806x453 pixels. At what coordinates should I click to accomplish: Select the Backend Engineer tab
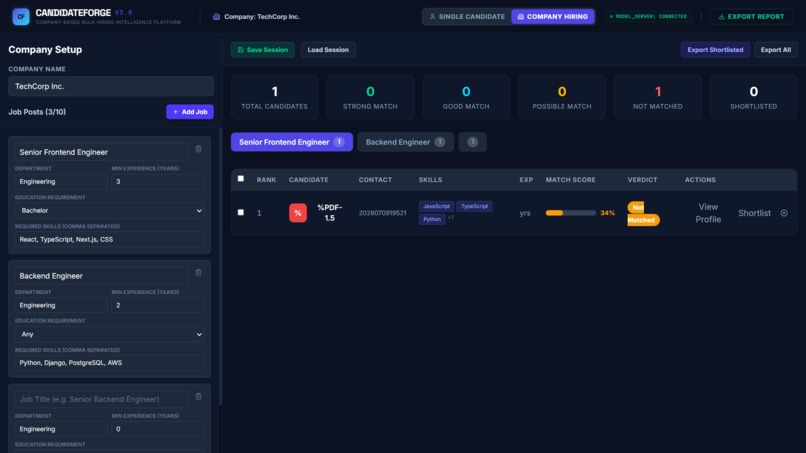(405, 142)
